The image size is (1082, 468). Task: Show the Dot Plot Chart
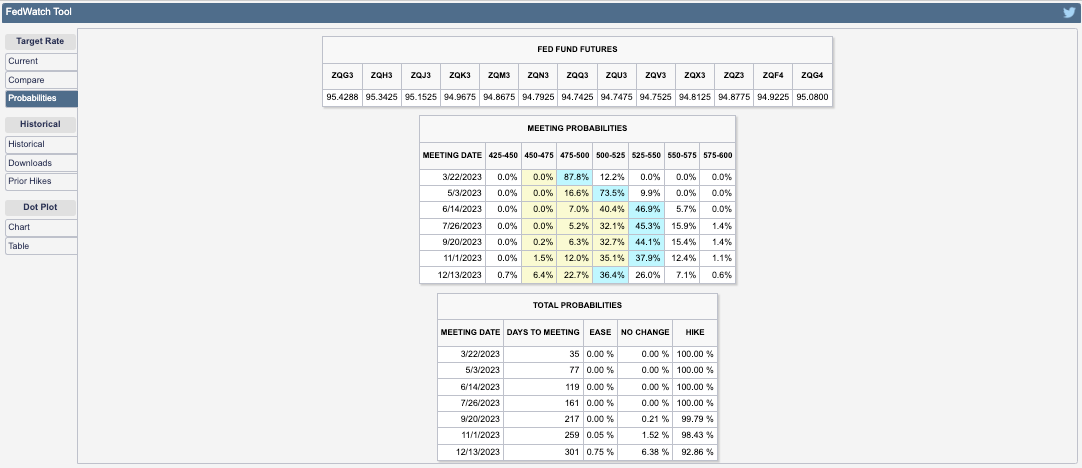(40, 227)
